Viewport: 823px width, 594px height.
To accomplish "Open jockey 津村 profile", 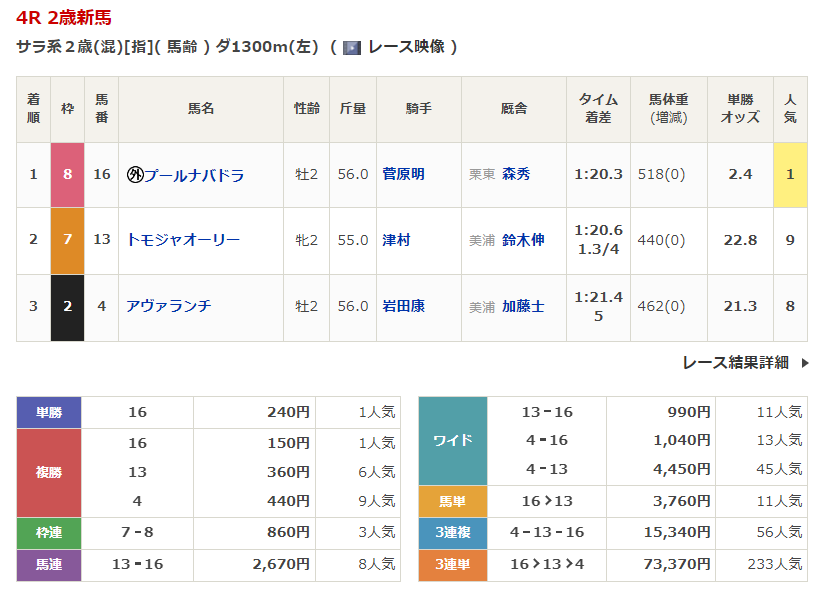I will pos(396,240).
